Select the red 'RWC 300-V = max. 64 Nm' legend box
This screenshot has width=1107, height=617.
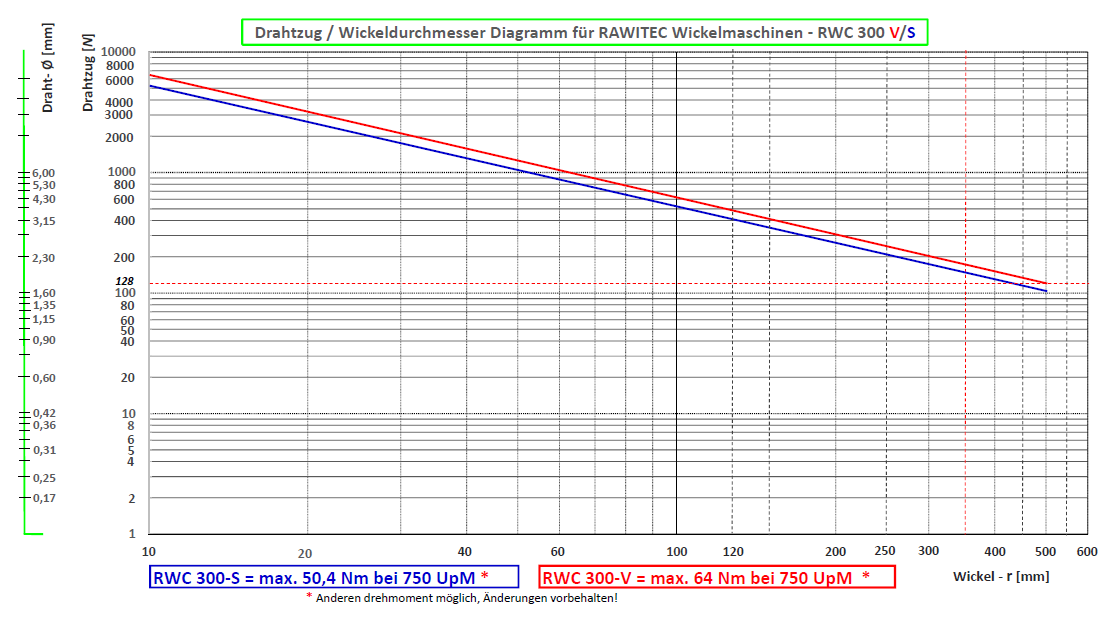717,577
